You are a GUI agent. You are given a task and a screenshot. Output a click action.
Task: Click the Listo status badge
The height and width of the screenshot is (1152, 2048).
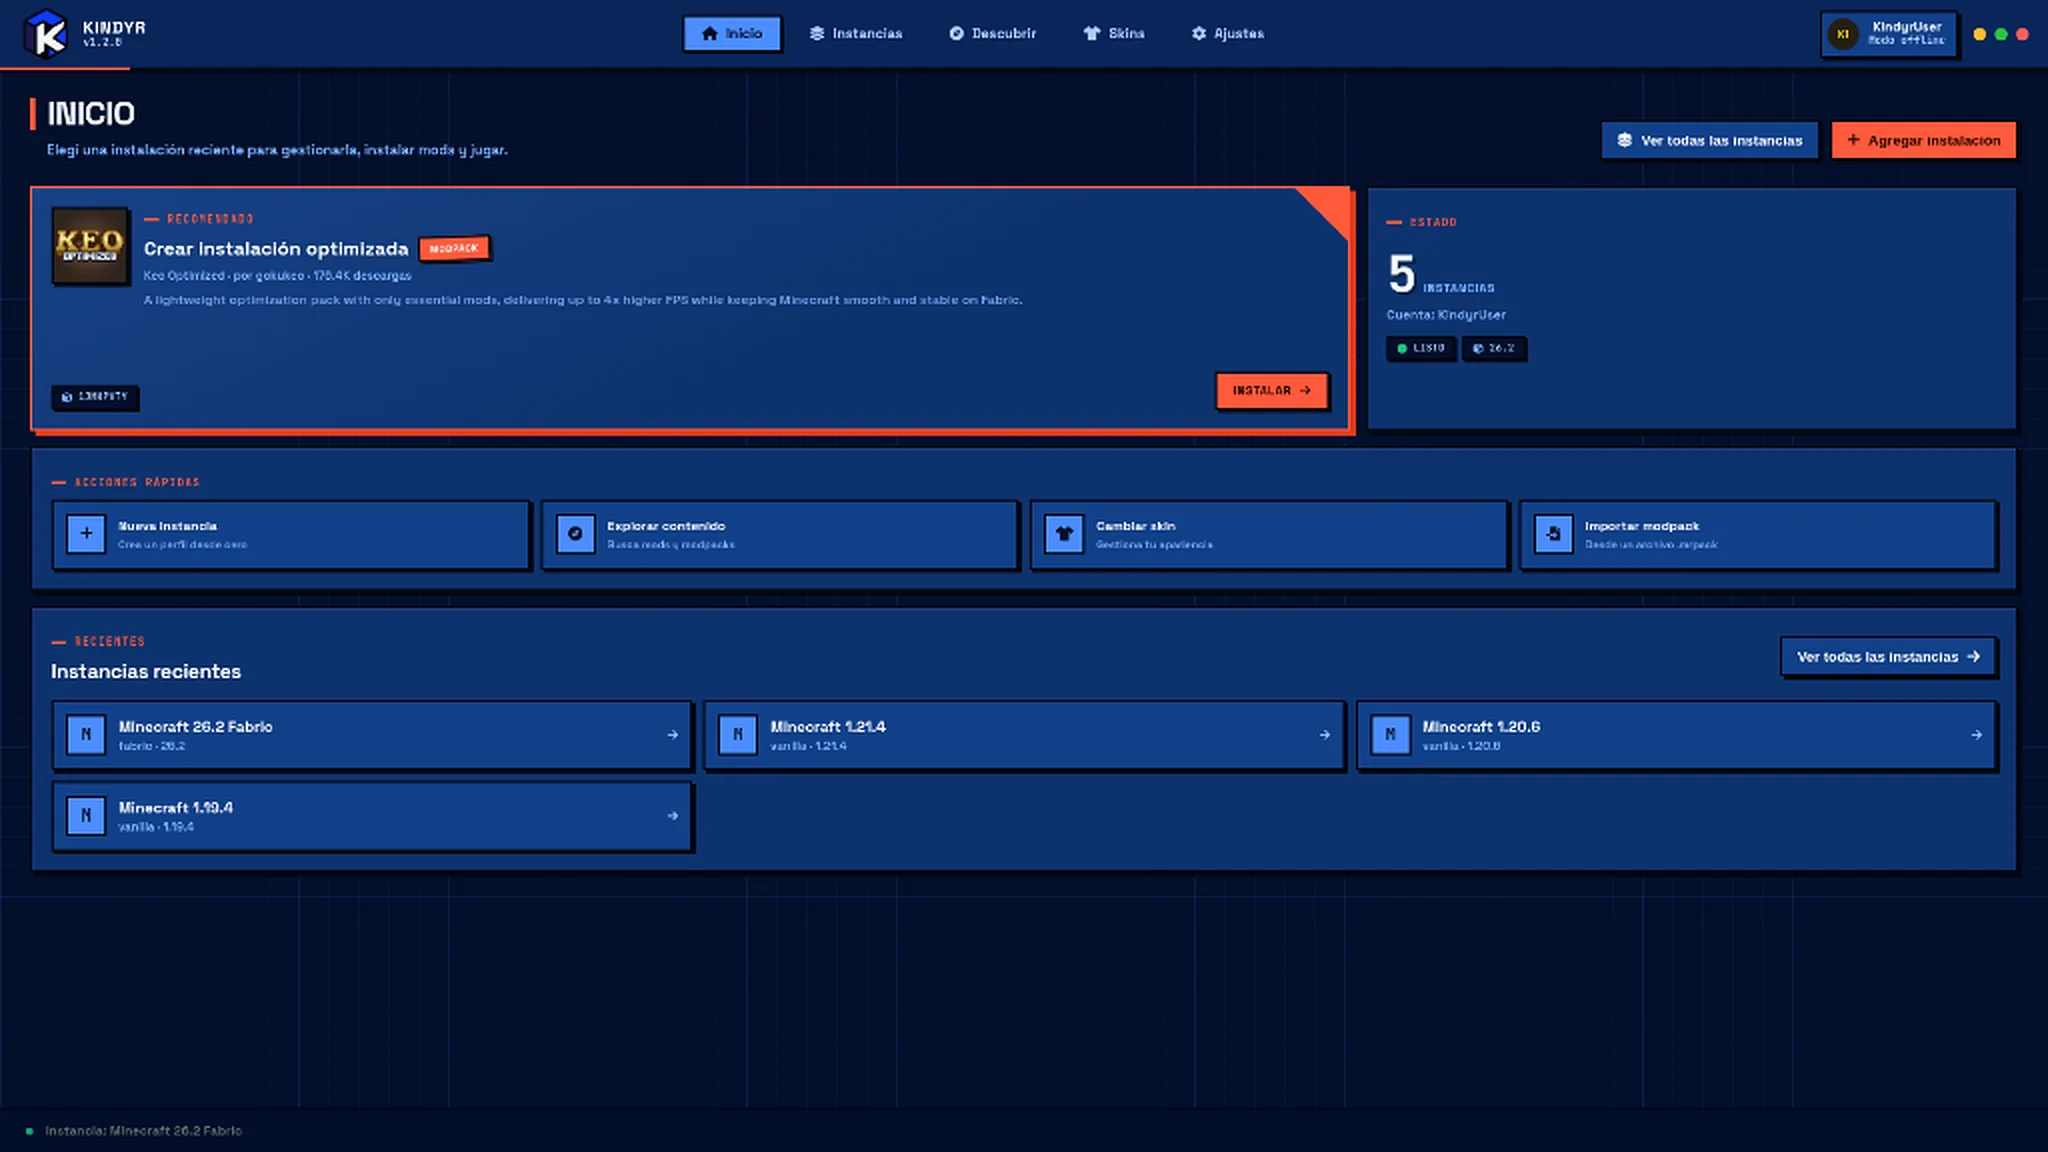[x=1421, y=349]
